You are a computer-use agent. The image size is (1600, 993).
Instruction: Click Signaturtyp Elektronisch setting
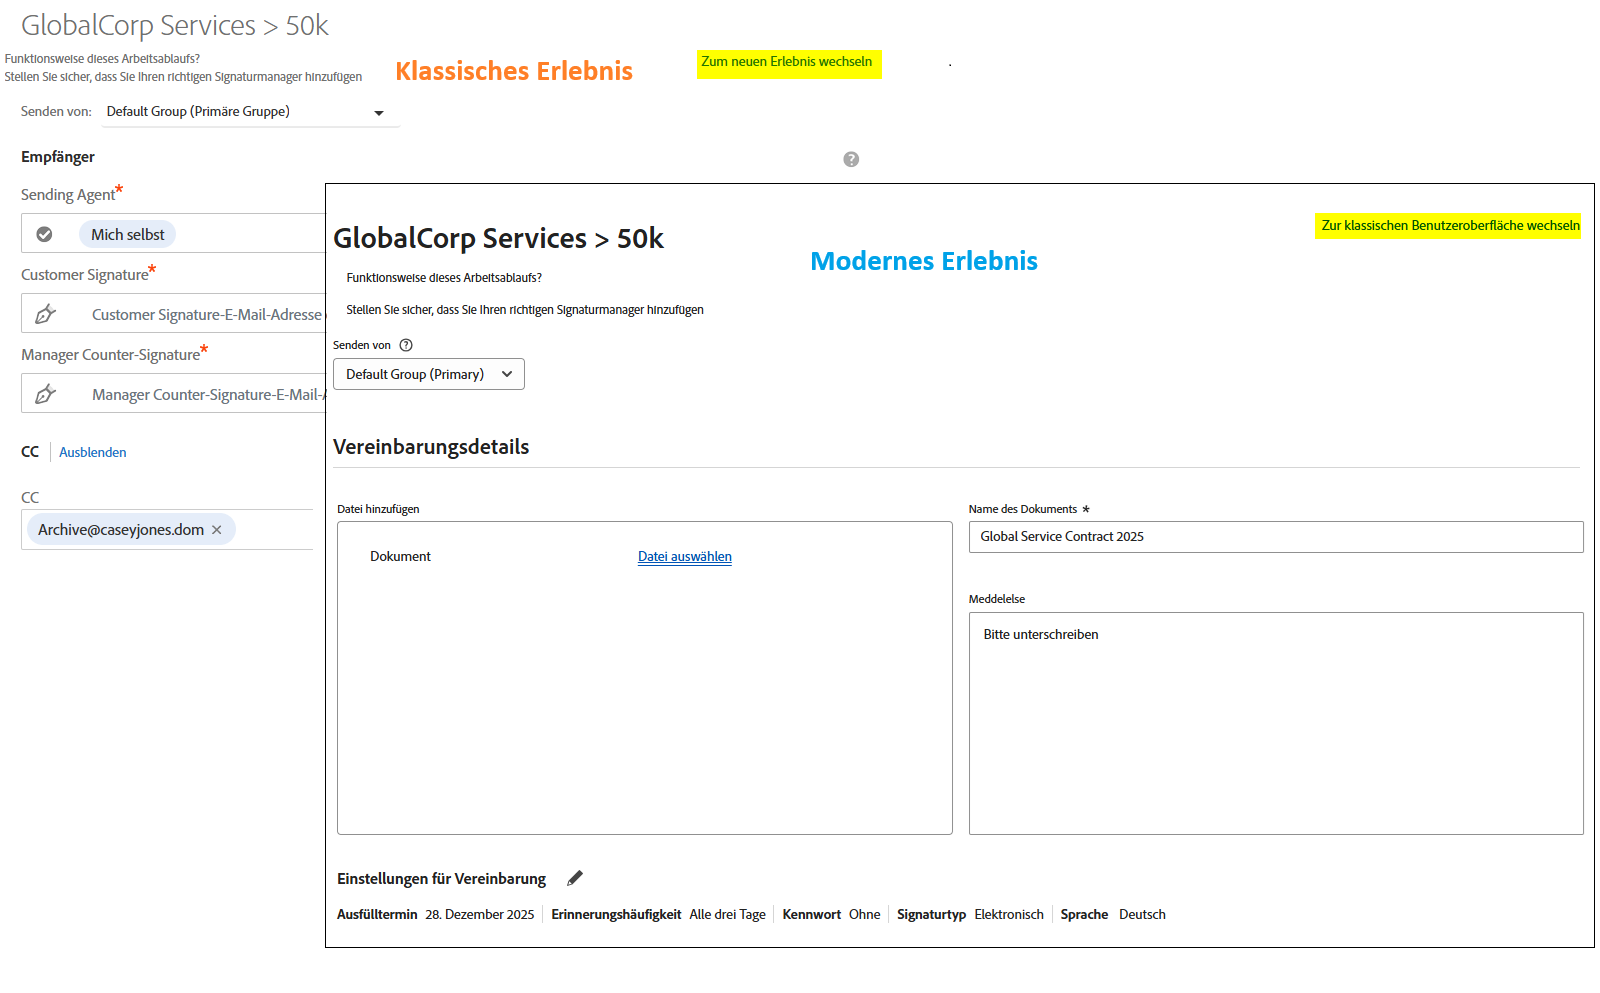[970, 914]
